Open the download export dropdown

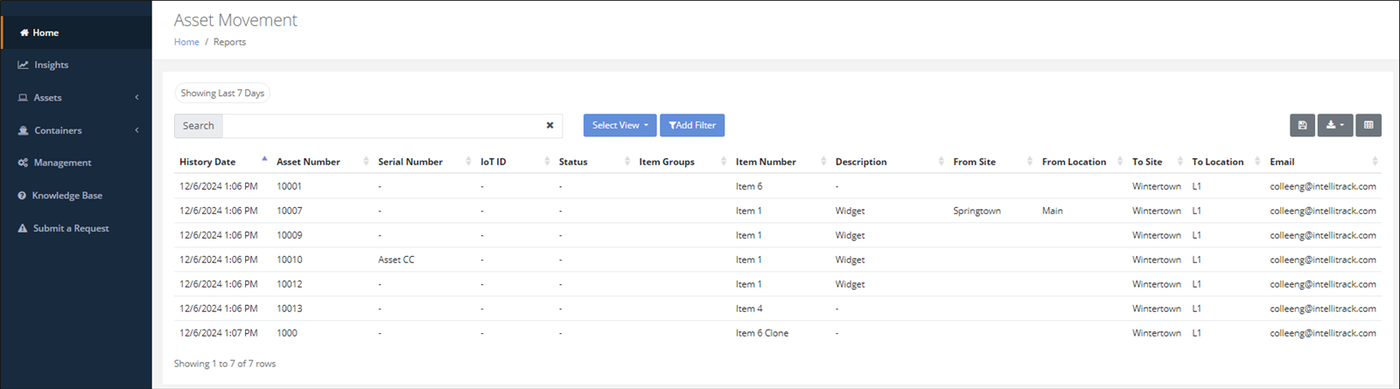(x=1335, y=125)
